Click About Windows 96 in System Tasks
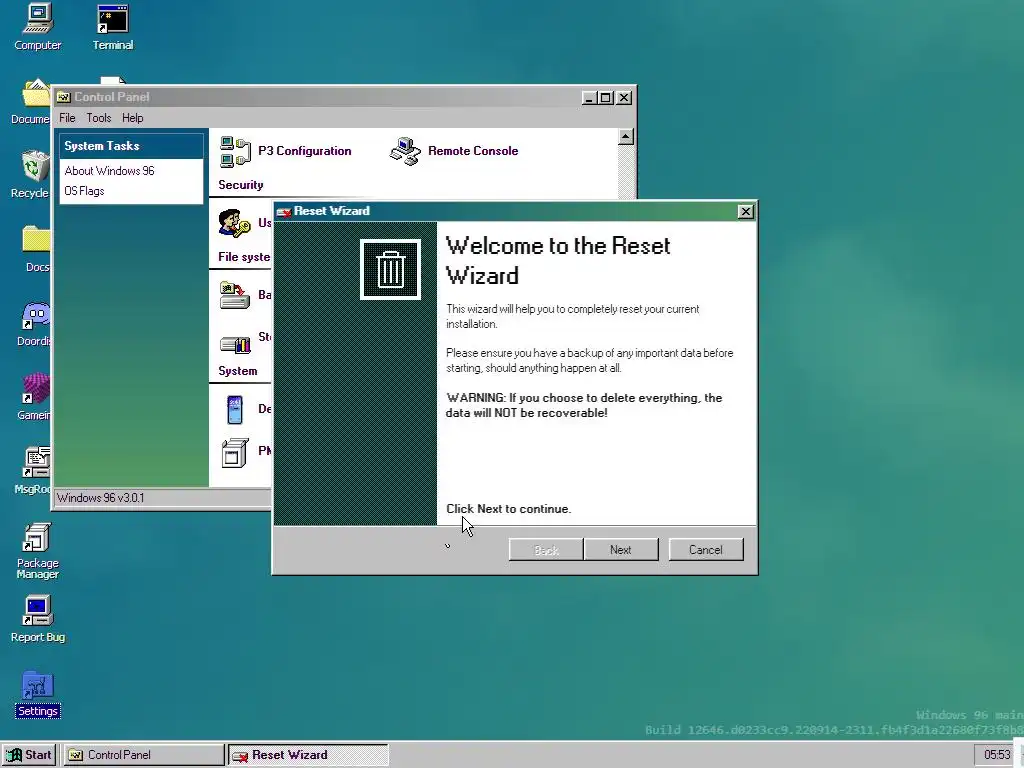 point(110,171)
